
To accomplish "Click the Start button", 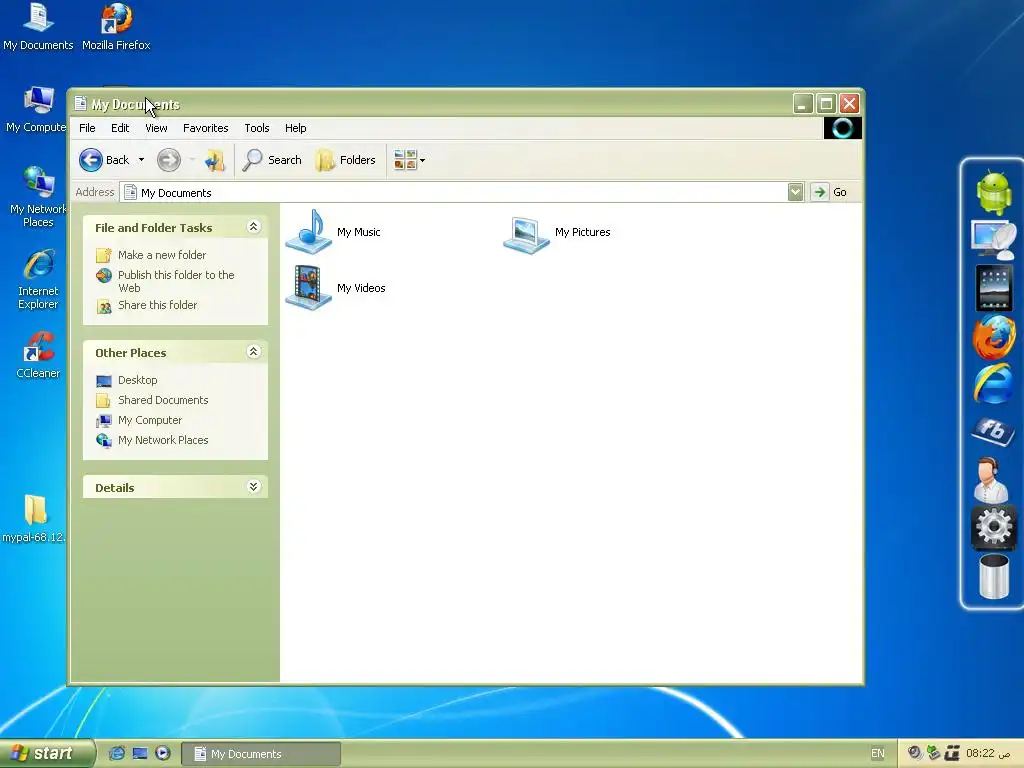I will click(47, 753).
